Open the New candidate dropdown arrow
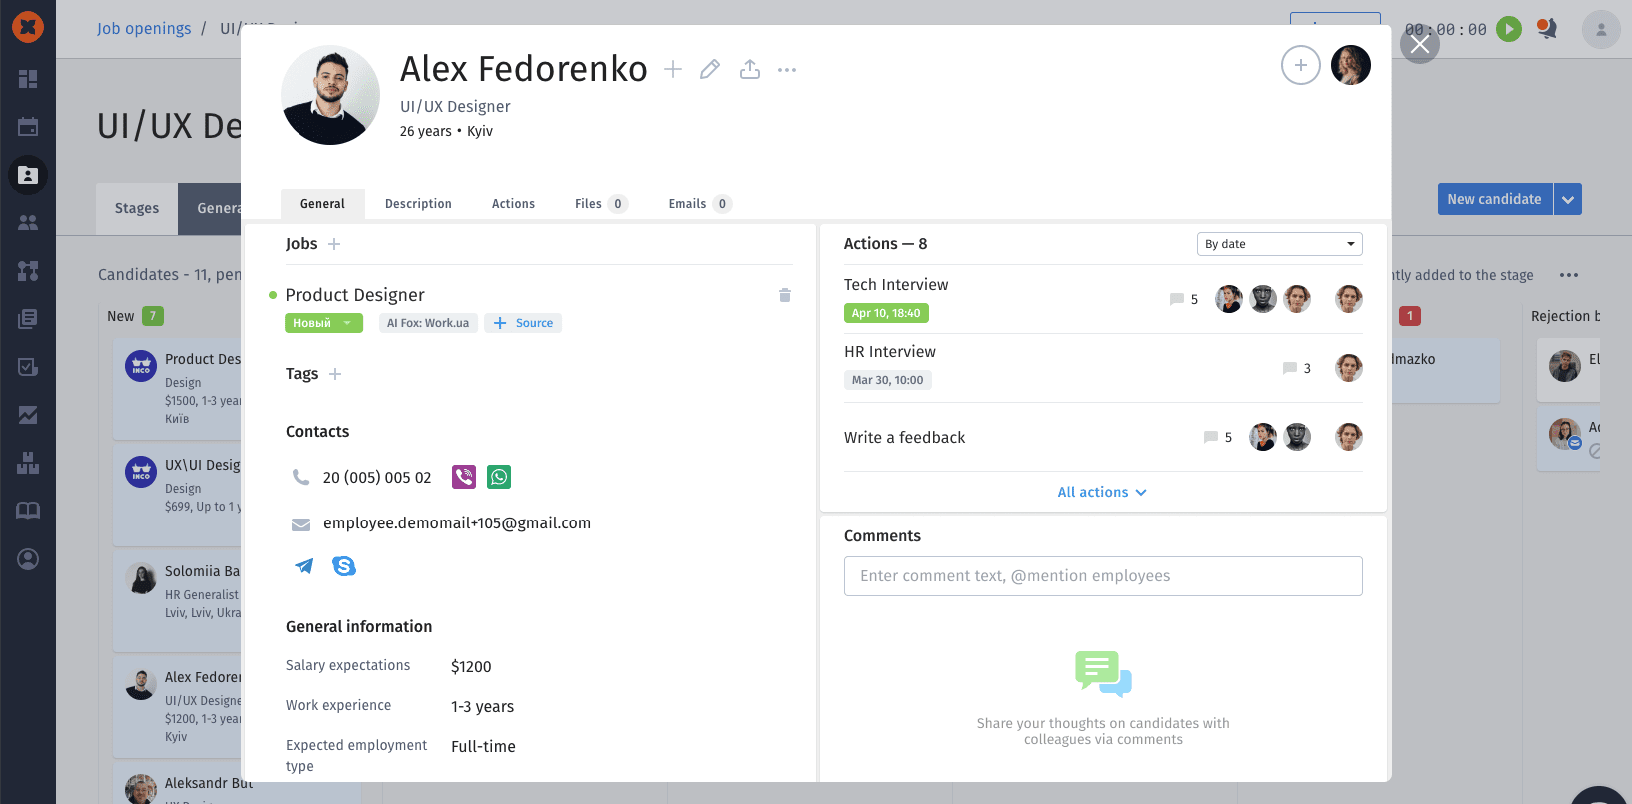 1568,199
